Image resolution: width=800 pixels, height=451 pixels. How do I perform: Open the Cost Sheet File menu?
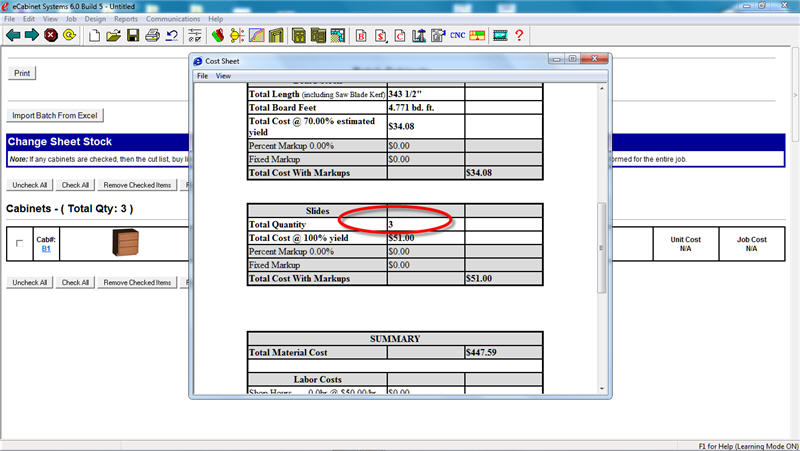point(202,76)
